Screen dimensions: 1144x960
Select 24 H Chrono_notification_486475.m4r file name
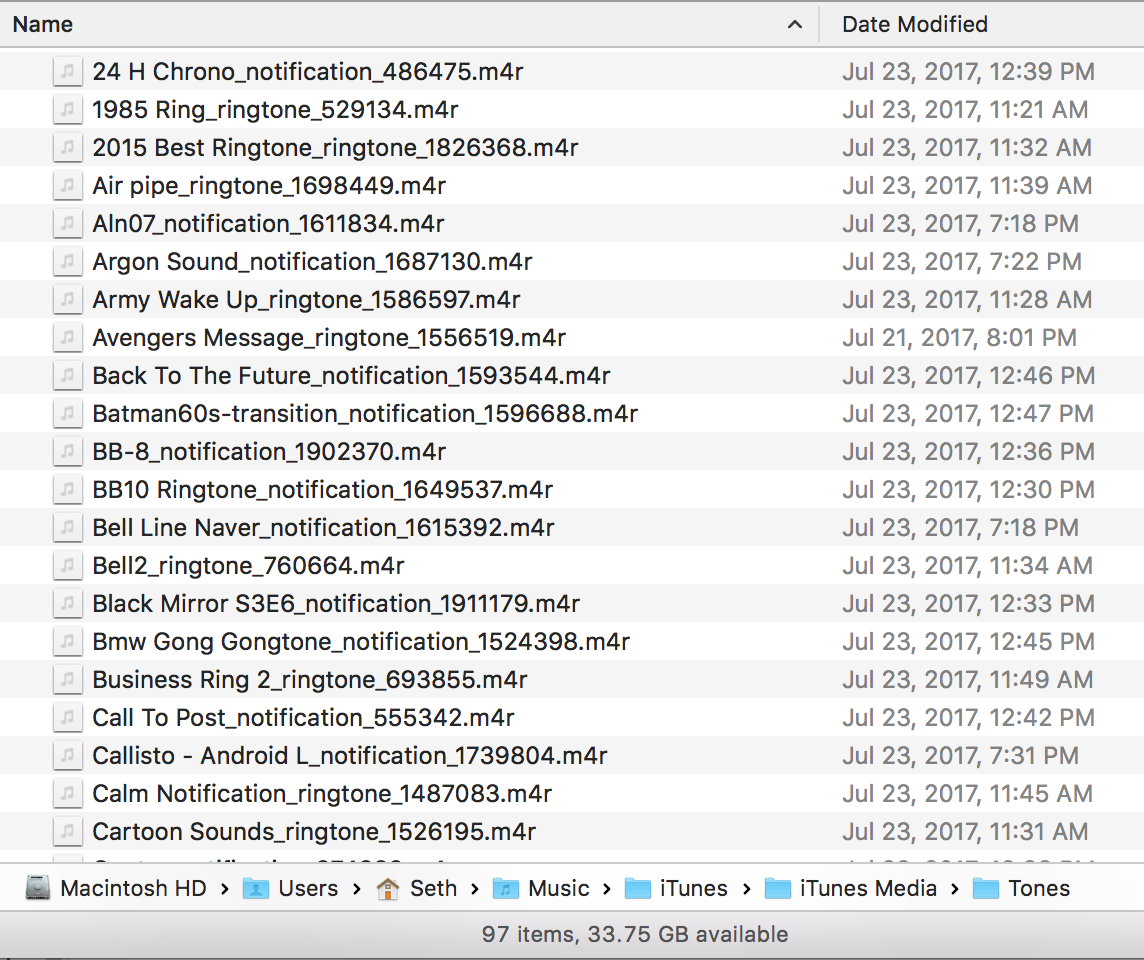[x=307, y=71]
